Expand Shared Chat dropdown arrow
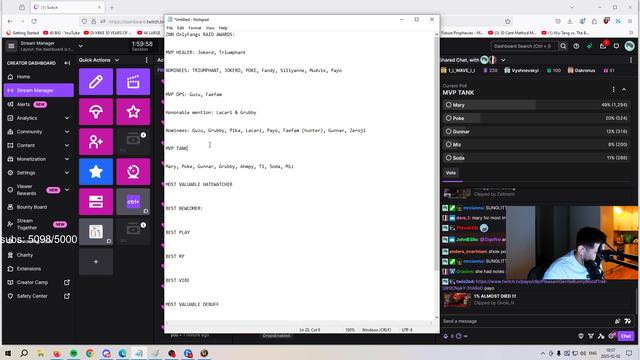 click(x=503, y=60)
